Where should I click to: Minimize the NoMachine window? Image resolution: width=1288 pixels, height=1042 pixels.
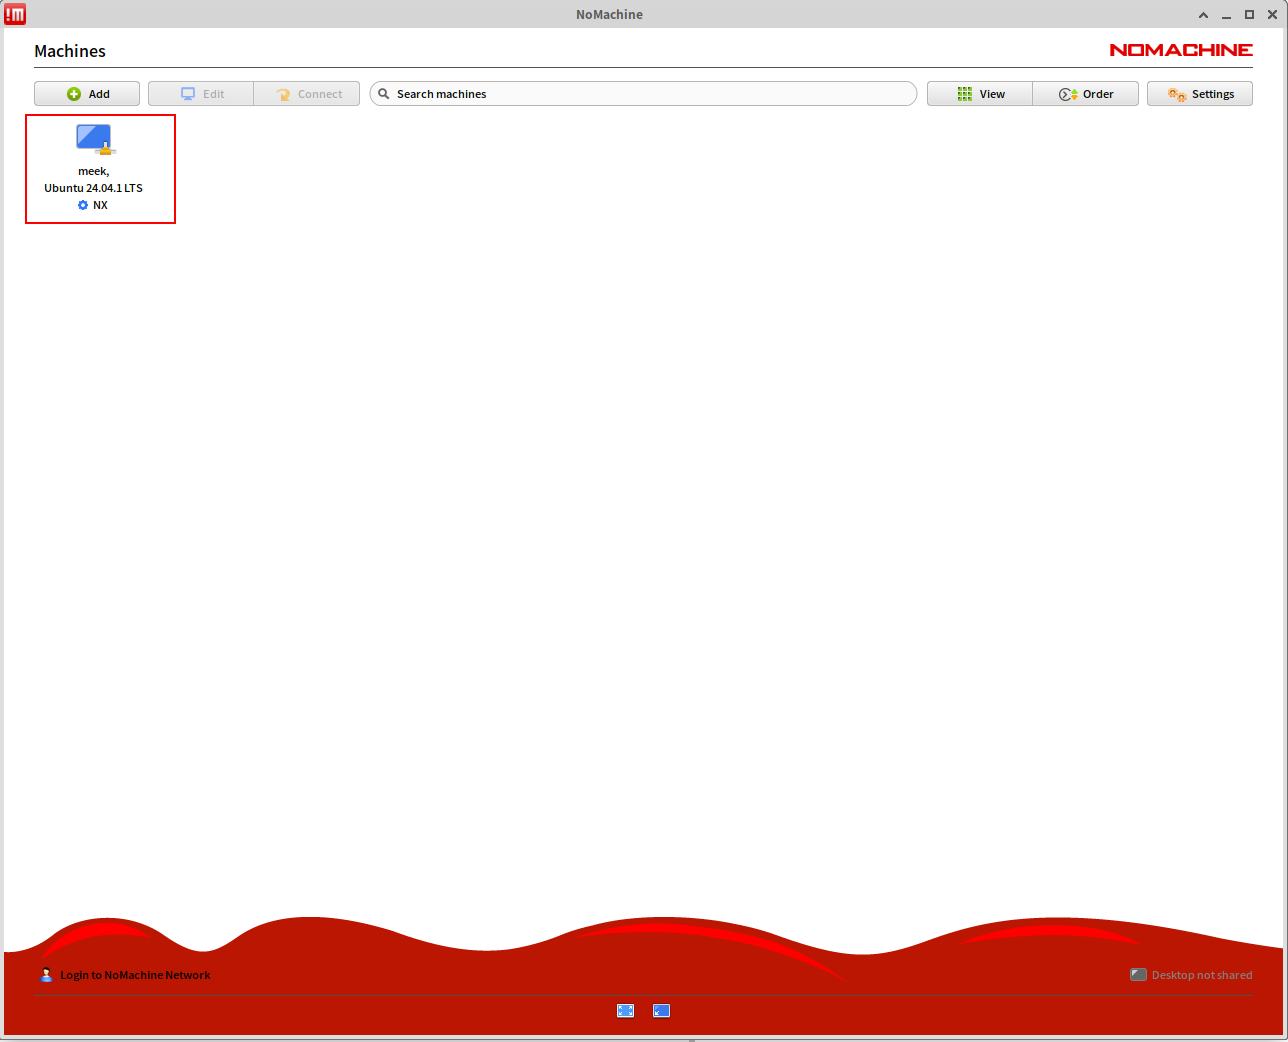pyautogui.click(x=1227, y=15)
